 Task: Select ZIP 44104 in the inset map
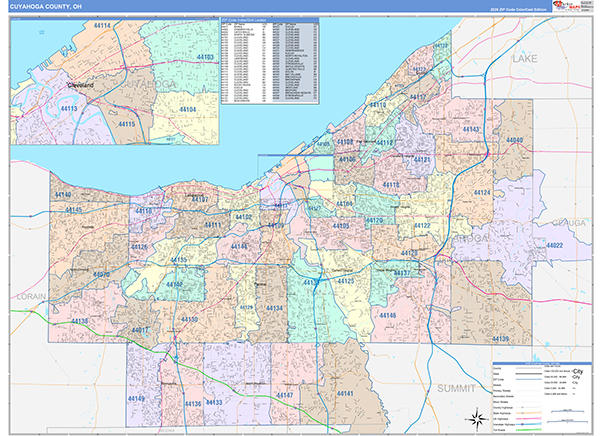pyautogui.click(x=188, y=109)
